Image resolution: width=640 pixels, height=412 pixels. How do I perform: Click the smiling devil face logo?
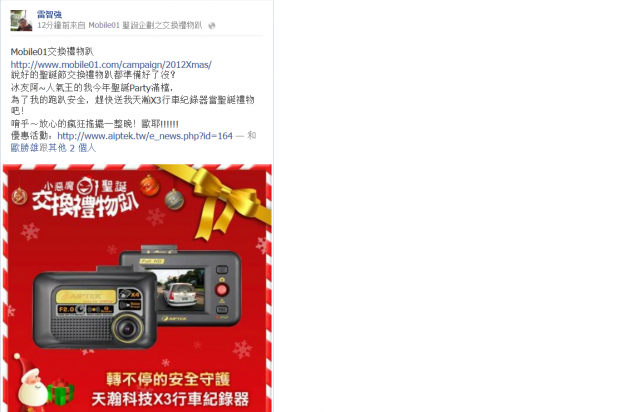click(86, 186)
